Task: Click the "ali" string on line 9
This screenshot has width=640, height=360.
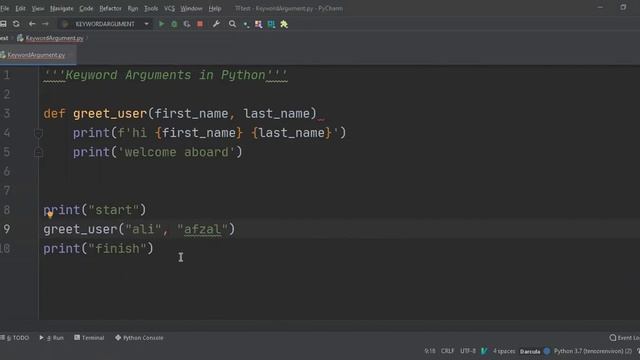Action: point(143,229)
